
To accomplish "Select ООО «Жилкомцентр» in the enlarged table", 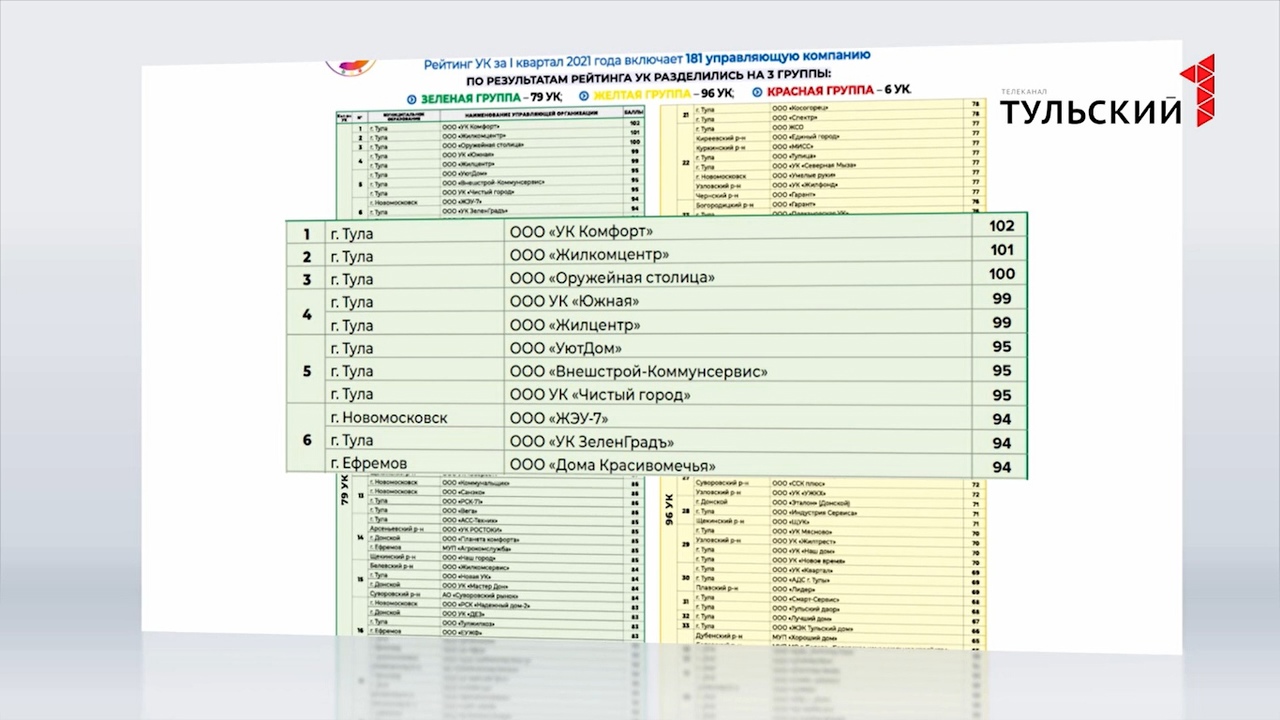I will pyautogui.click(x=589, y=255).
